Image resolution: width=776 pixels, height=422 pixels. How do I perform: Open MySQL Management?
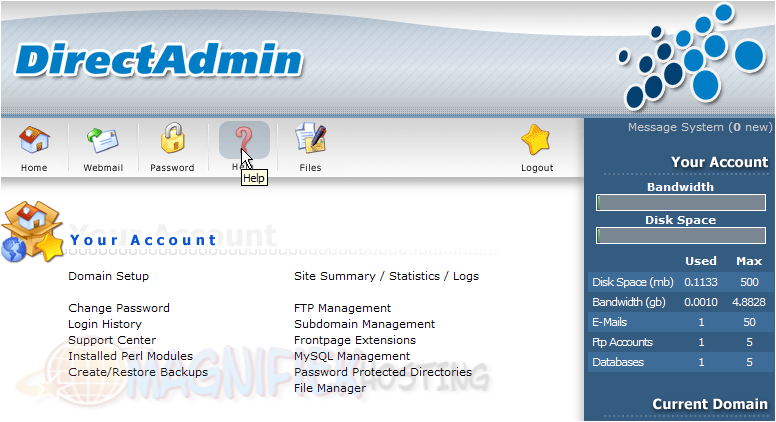pos(352,356)
